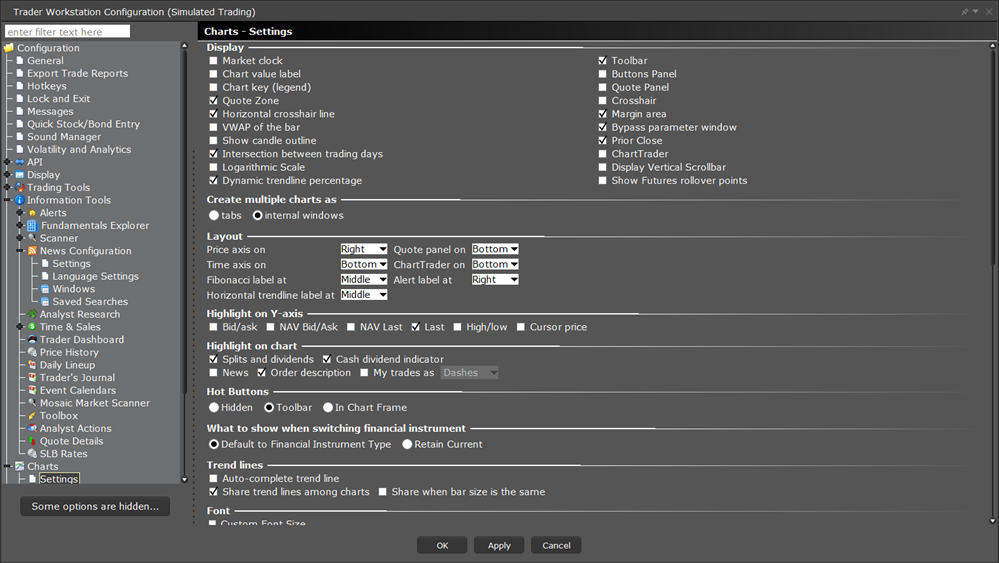The image size is (999, 563).
Task: Click the Quote Details icon
Action: point(32,441)
